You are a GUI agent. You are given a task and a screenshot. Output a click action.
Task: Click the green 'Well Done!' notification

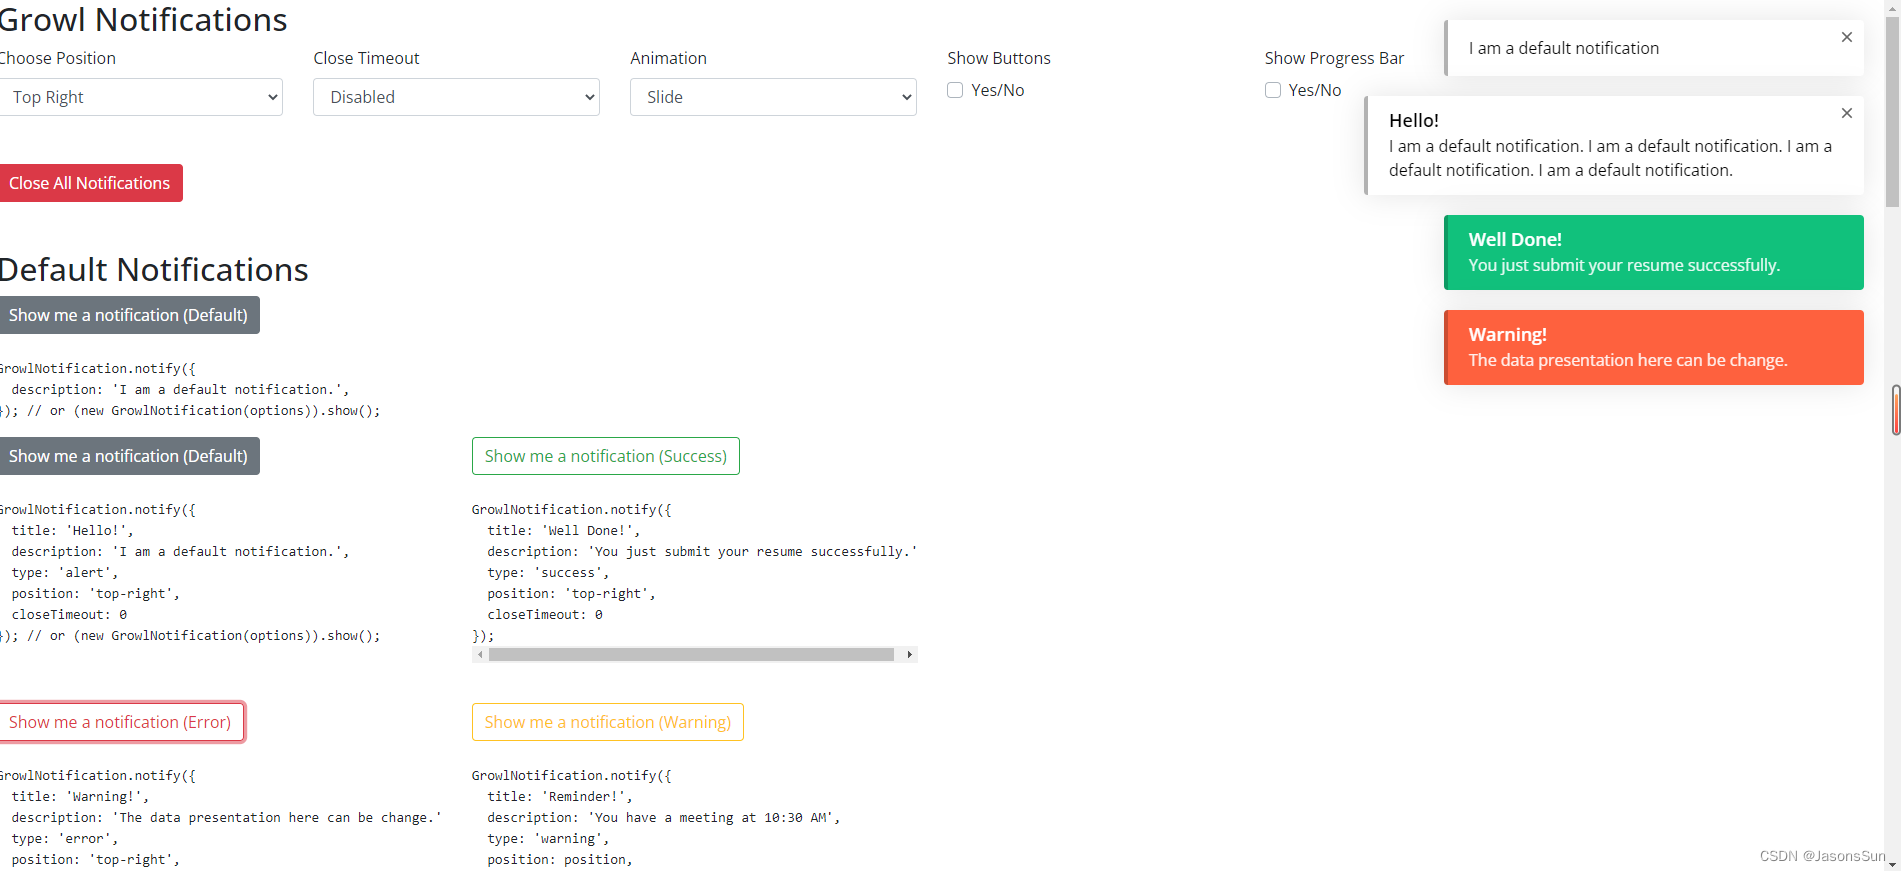[1654, 252]
